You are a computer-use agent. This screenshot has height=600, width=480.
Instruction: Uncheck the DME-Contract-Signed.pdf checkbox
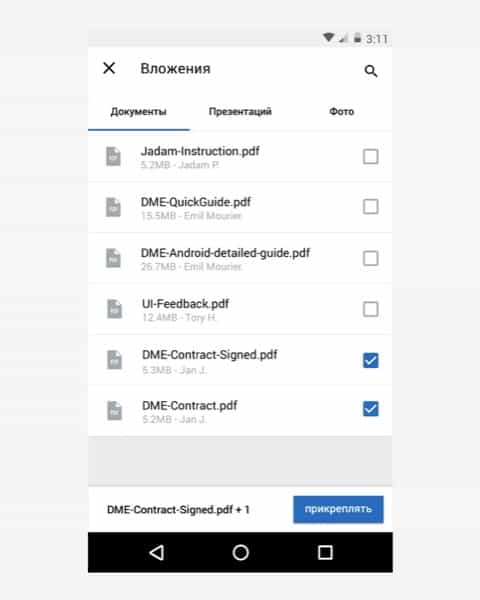[x=371, y=360]
